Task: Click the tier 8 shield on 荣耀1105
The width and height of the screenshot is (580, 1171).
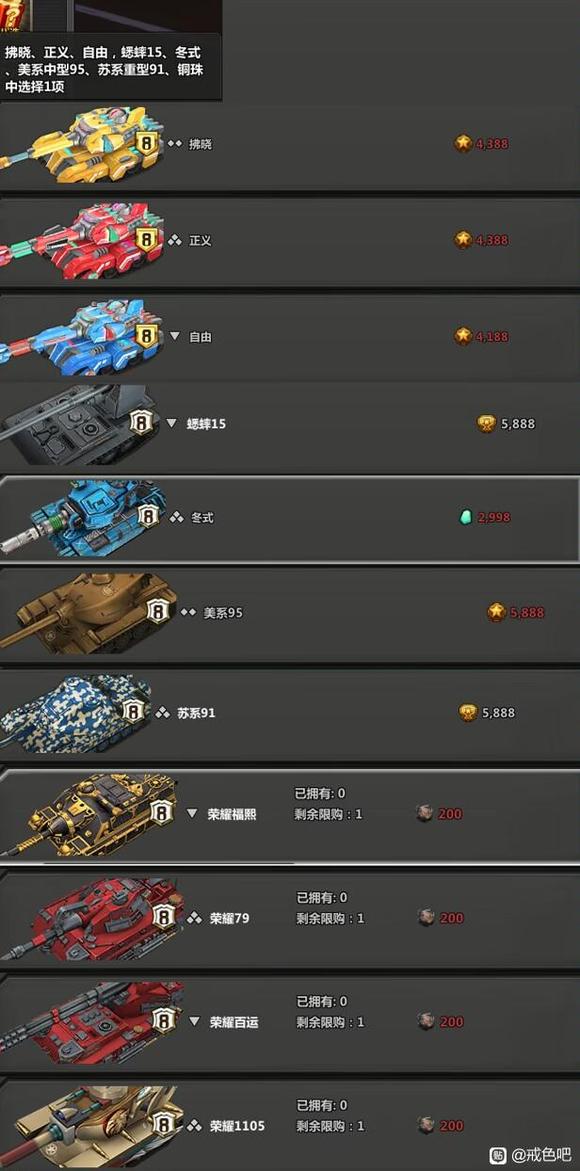Action: 165,1124
